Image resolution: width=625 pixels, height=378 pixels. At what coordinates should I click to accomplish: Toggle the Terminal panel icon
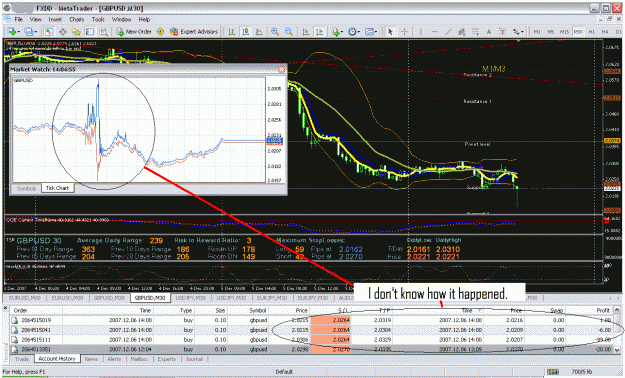pyautogui.click(x=90, y=32)
